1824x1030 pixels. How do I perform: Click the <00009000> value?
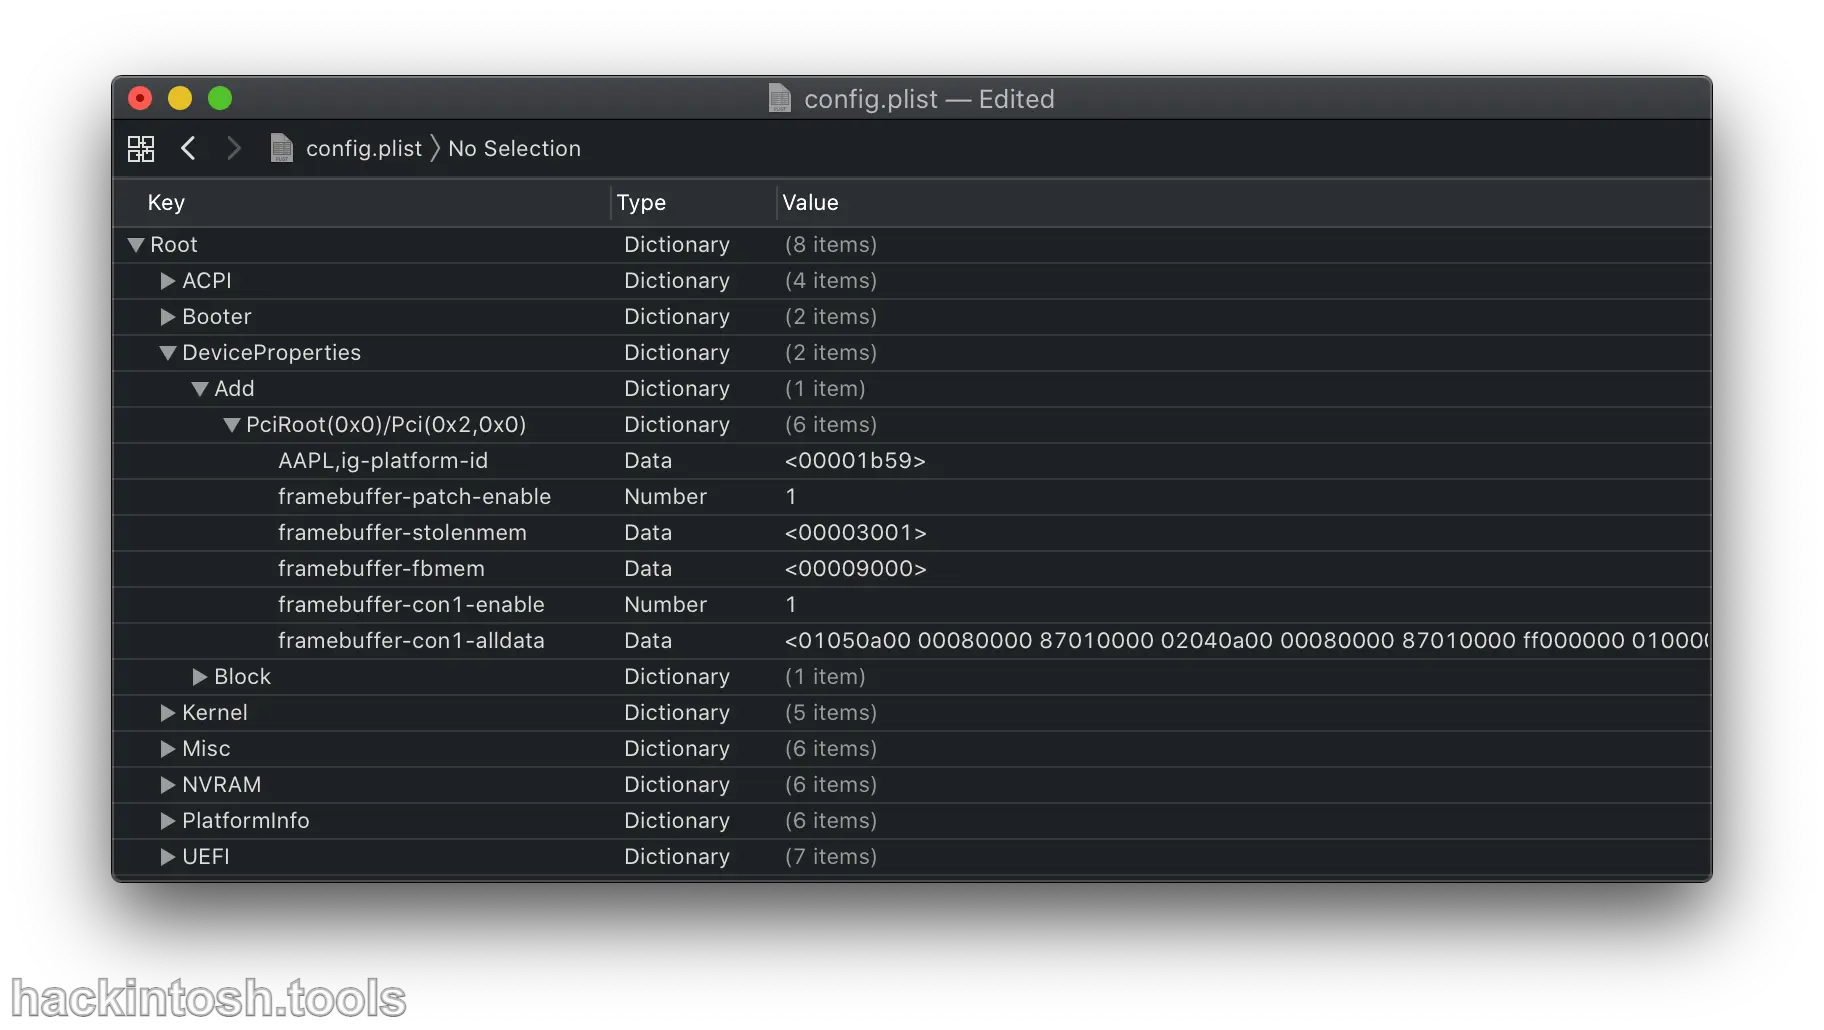(x=855, y=569)
